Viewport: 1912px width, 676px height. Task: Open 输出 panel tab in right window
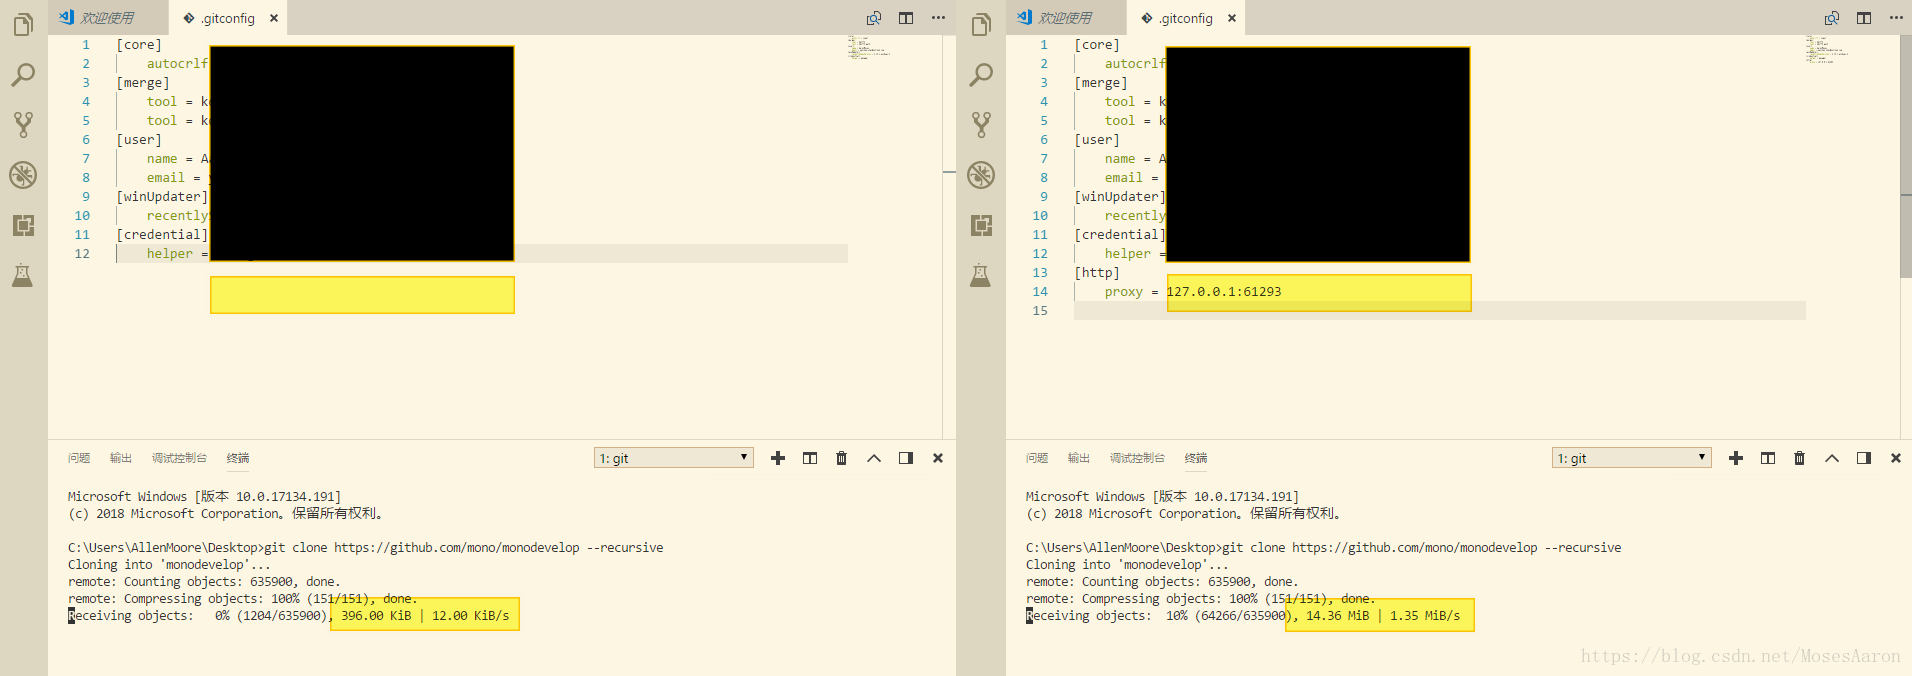pos(1079,458)
